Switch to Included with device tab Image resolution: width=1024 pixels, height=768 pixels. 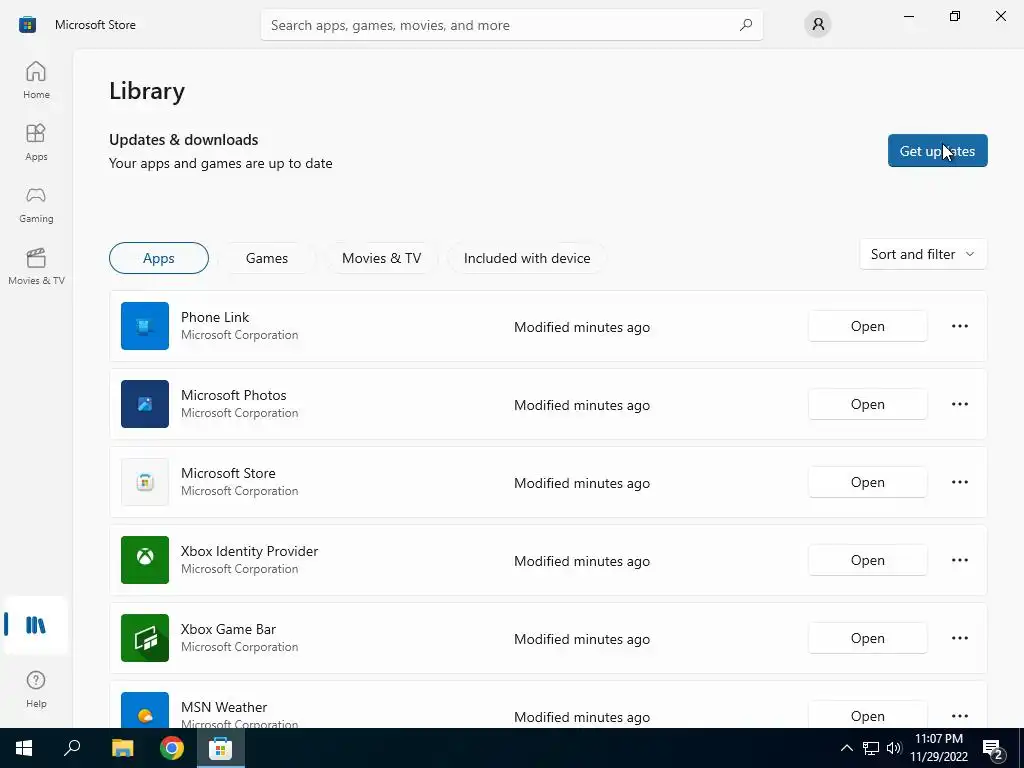coord(527,258)
